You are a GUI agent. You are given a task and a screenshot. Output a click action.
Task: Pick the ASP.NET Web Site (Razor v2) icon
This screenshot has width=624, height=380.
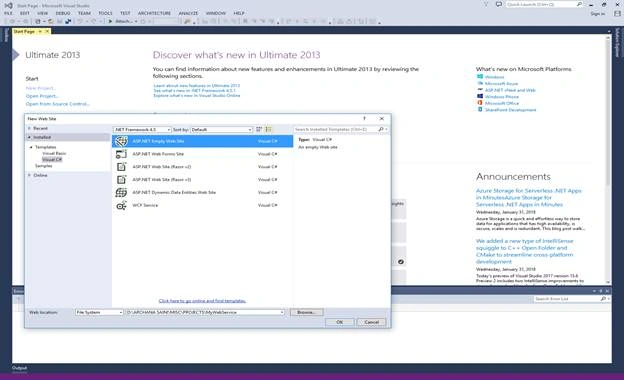(121, 167)
